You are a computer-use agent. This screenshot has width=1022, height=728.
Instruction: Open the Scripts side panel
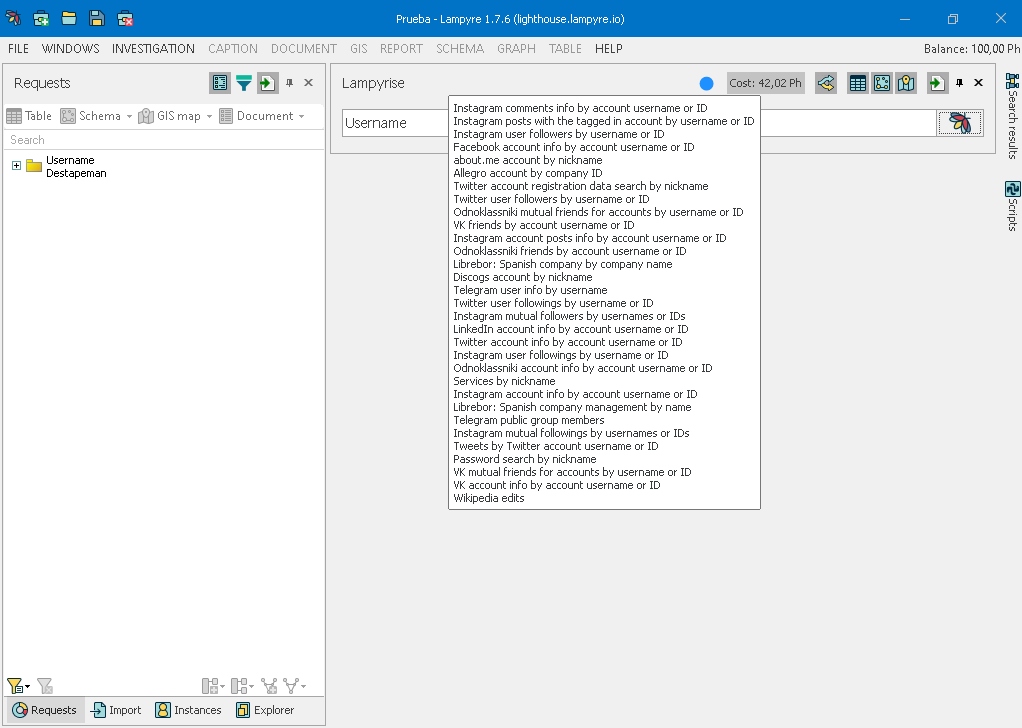coord(1012,206)
